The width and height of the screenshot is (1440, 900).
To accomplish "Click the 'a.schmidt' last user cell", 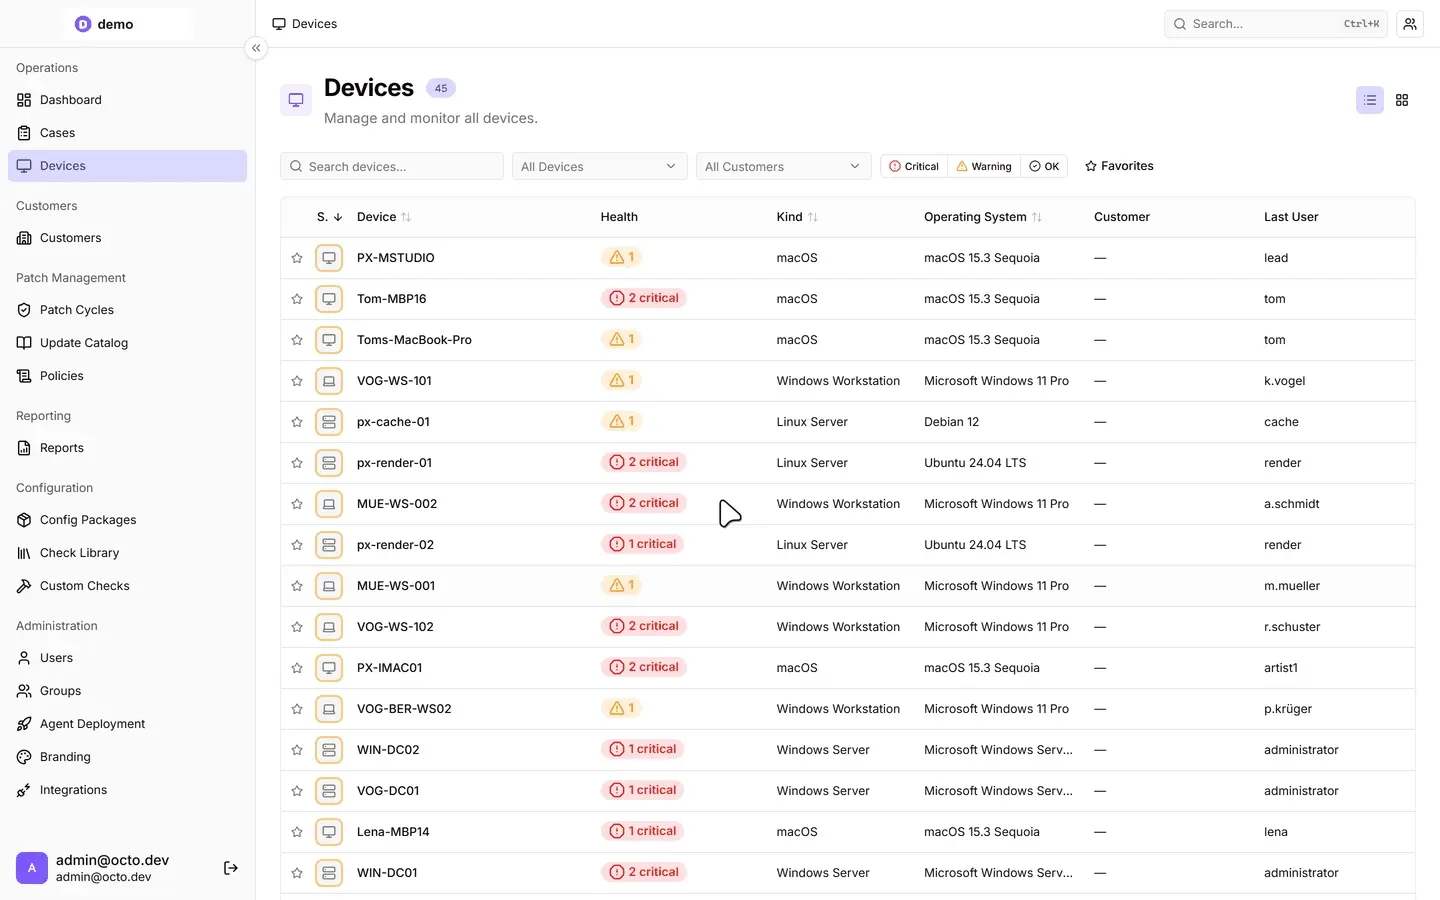I will click(x=1292, y=504).
